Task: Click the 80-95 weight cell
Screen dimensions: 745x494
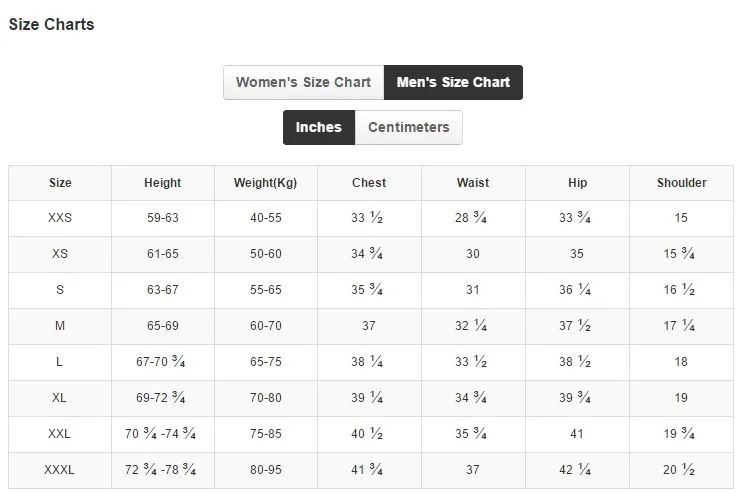Action: point(266,470)
